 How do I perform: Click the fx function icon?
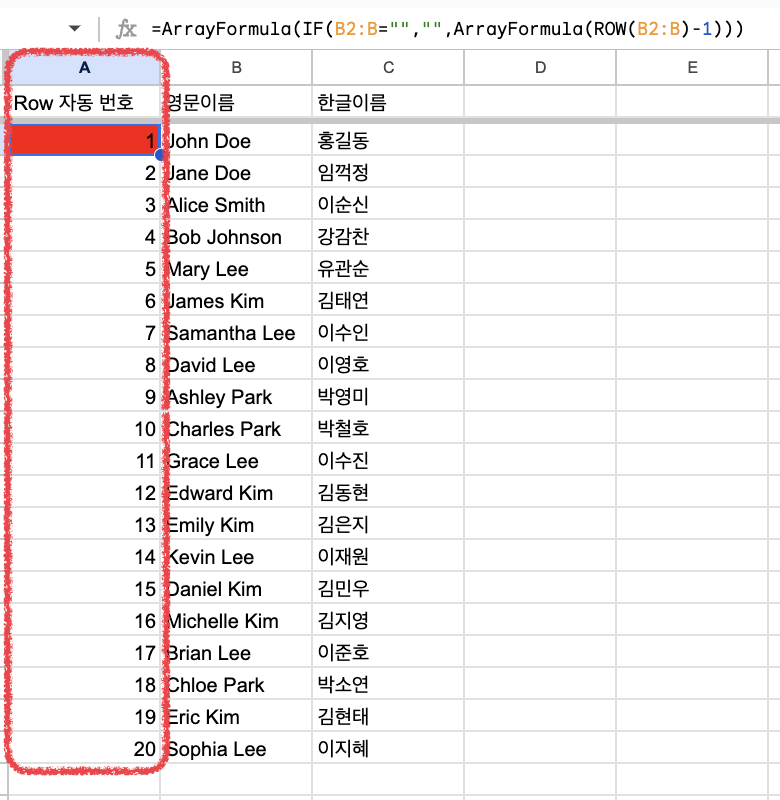click(126, 29)
